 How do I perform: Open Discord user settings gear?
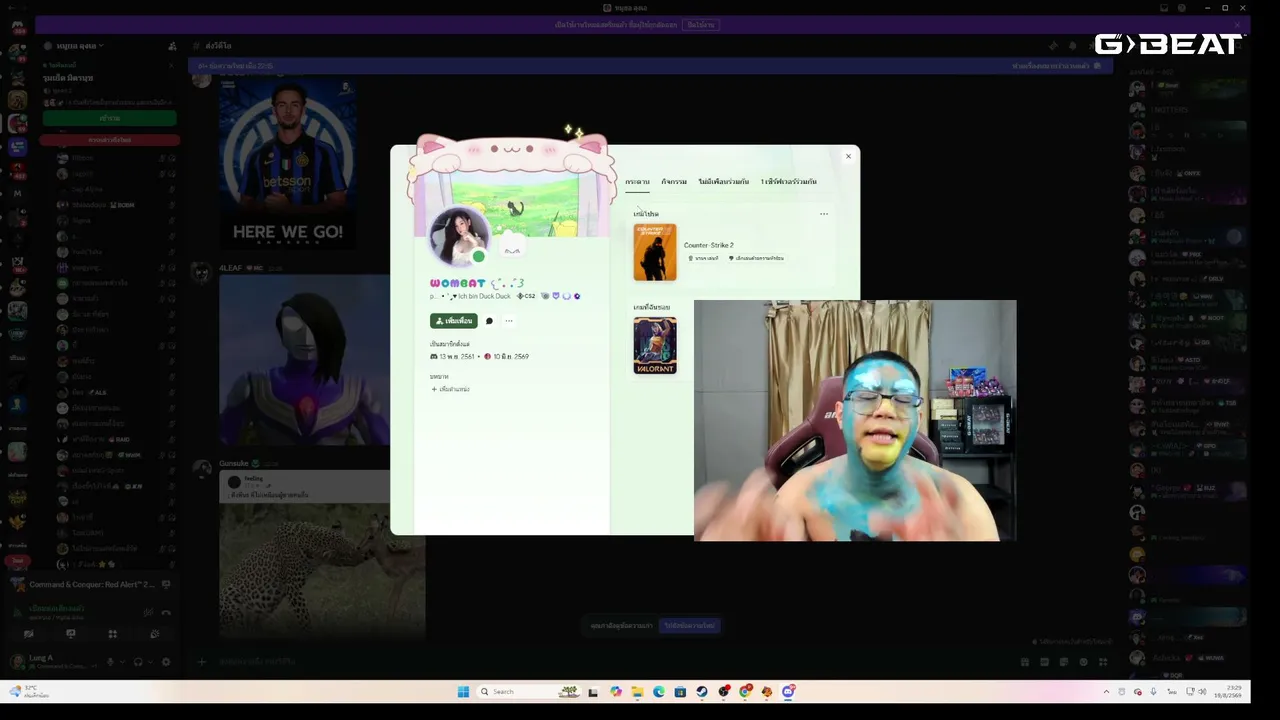tap(166, 662)
